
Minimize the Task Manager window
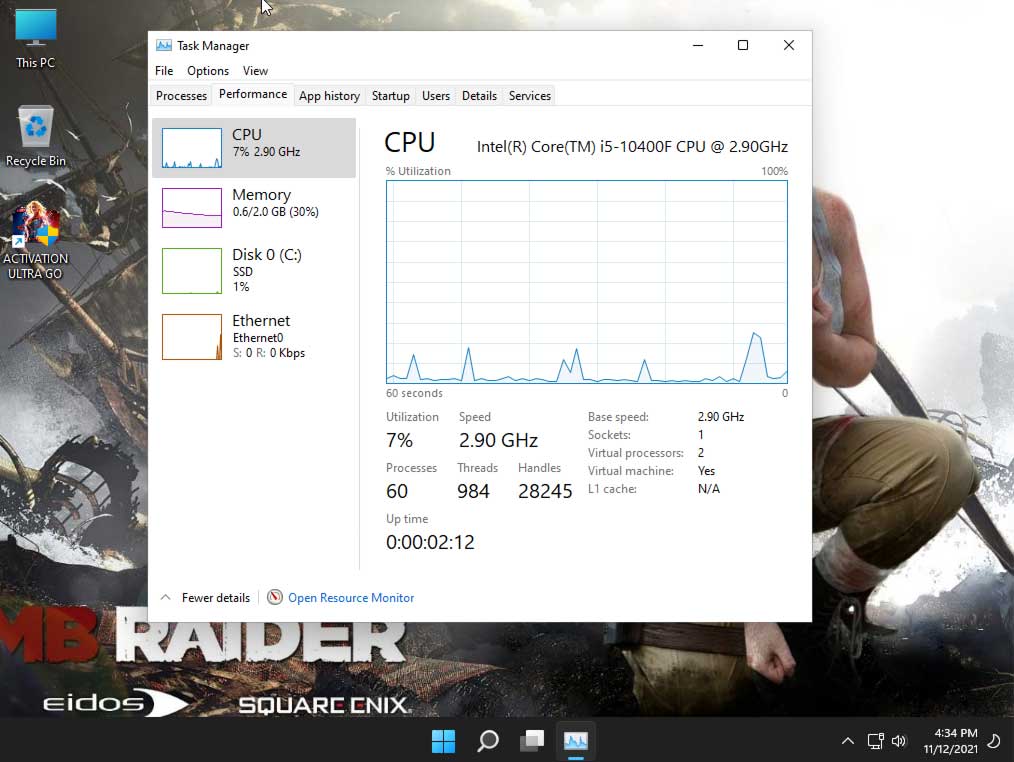coord(698,45)
